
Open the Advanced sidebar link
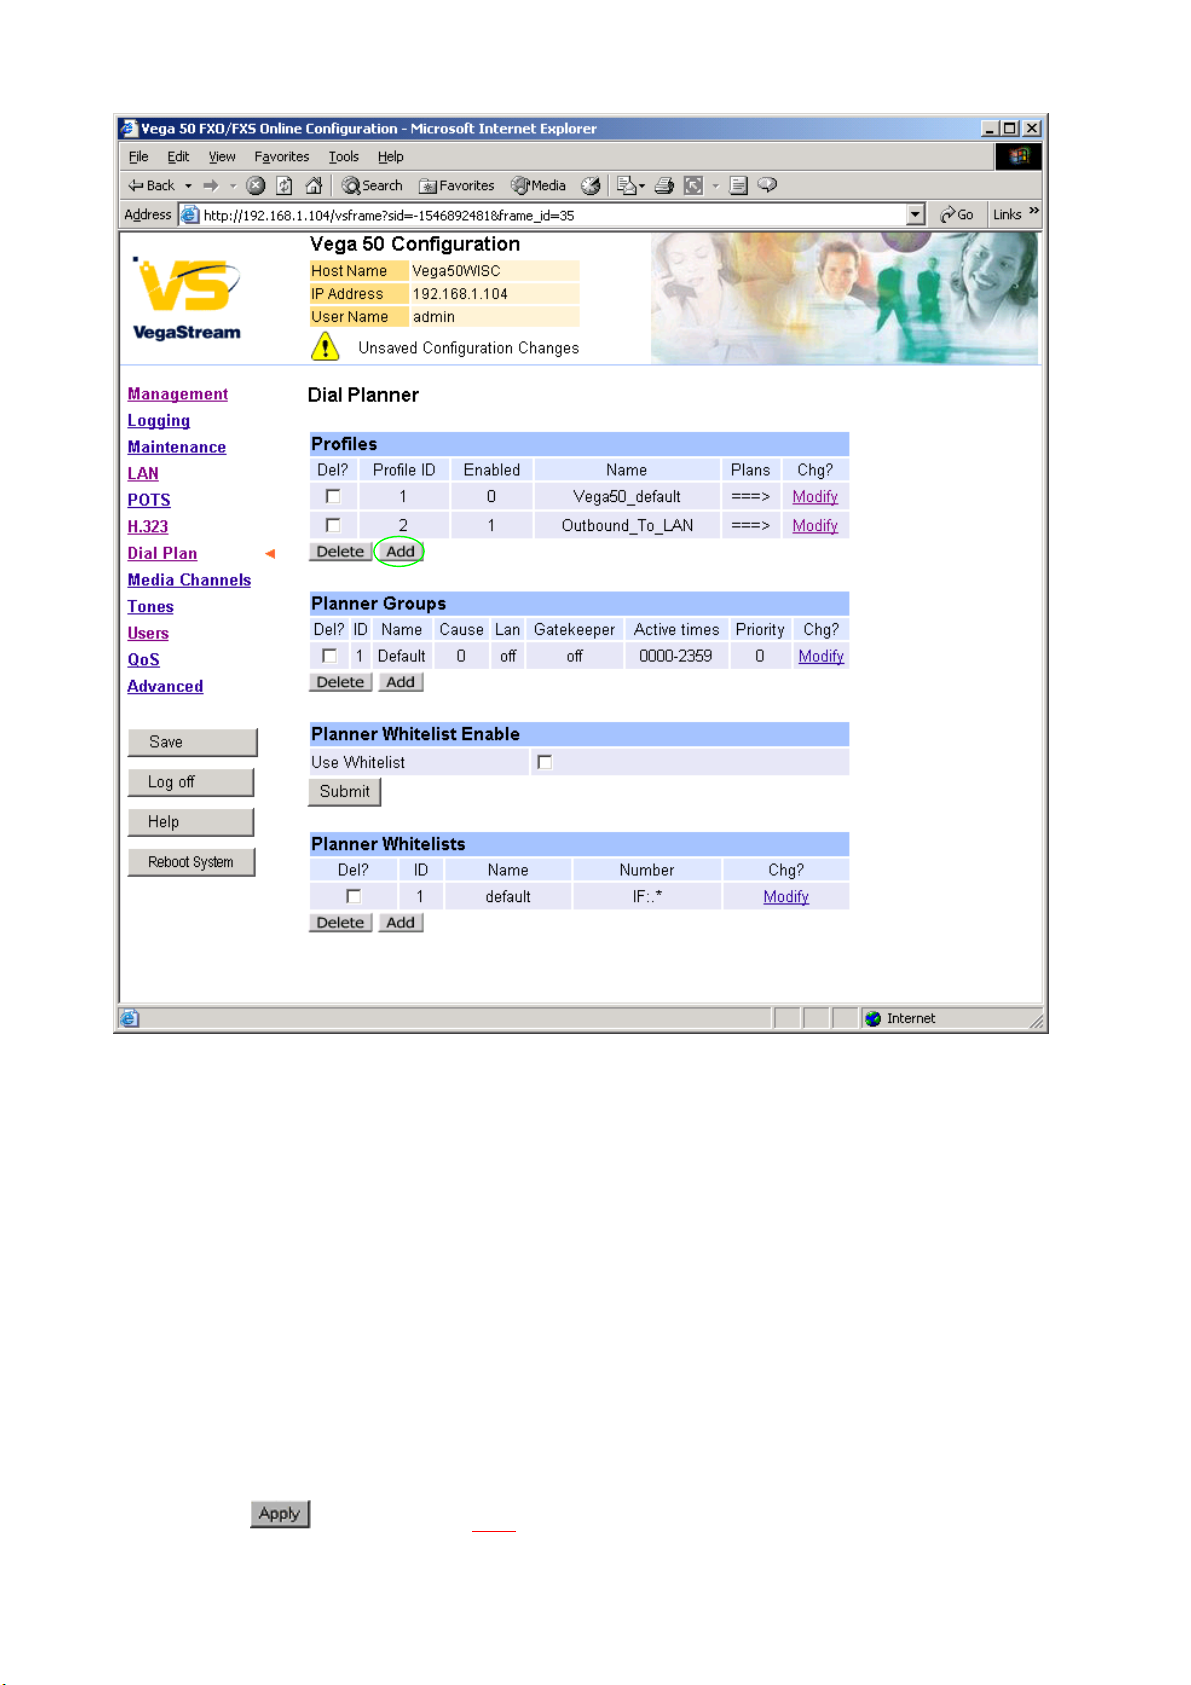click(x=165, y=686)
